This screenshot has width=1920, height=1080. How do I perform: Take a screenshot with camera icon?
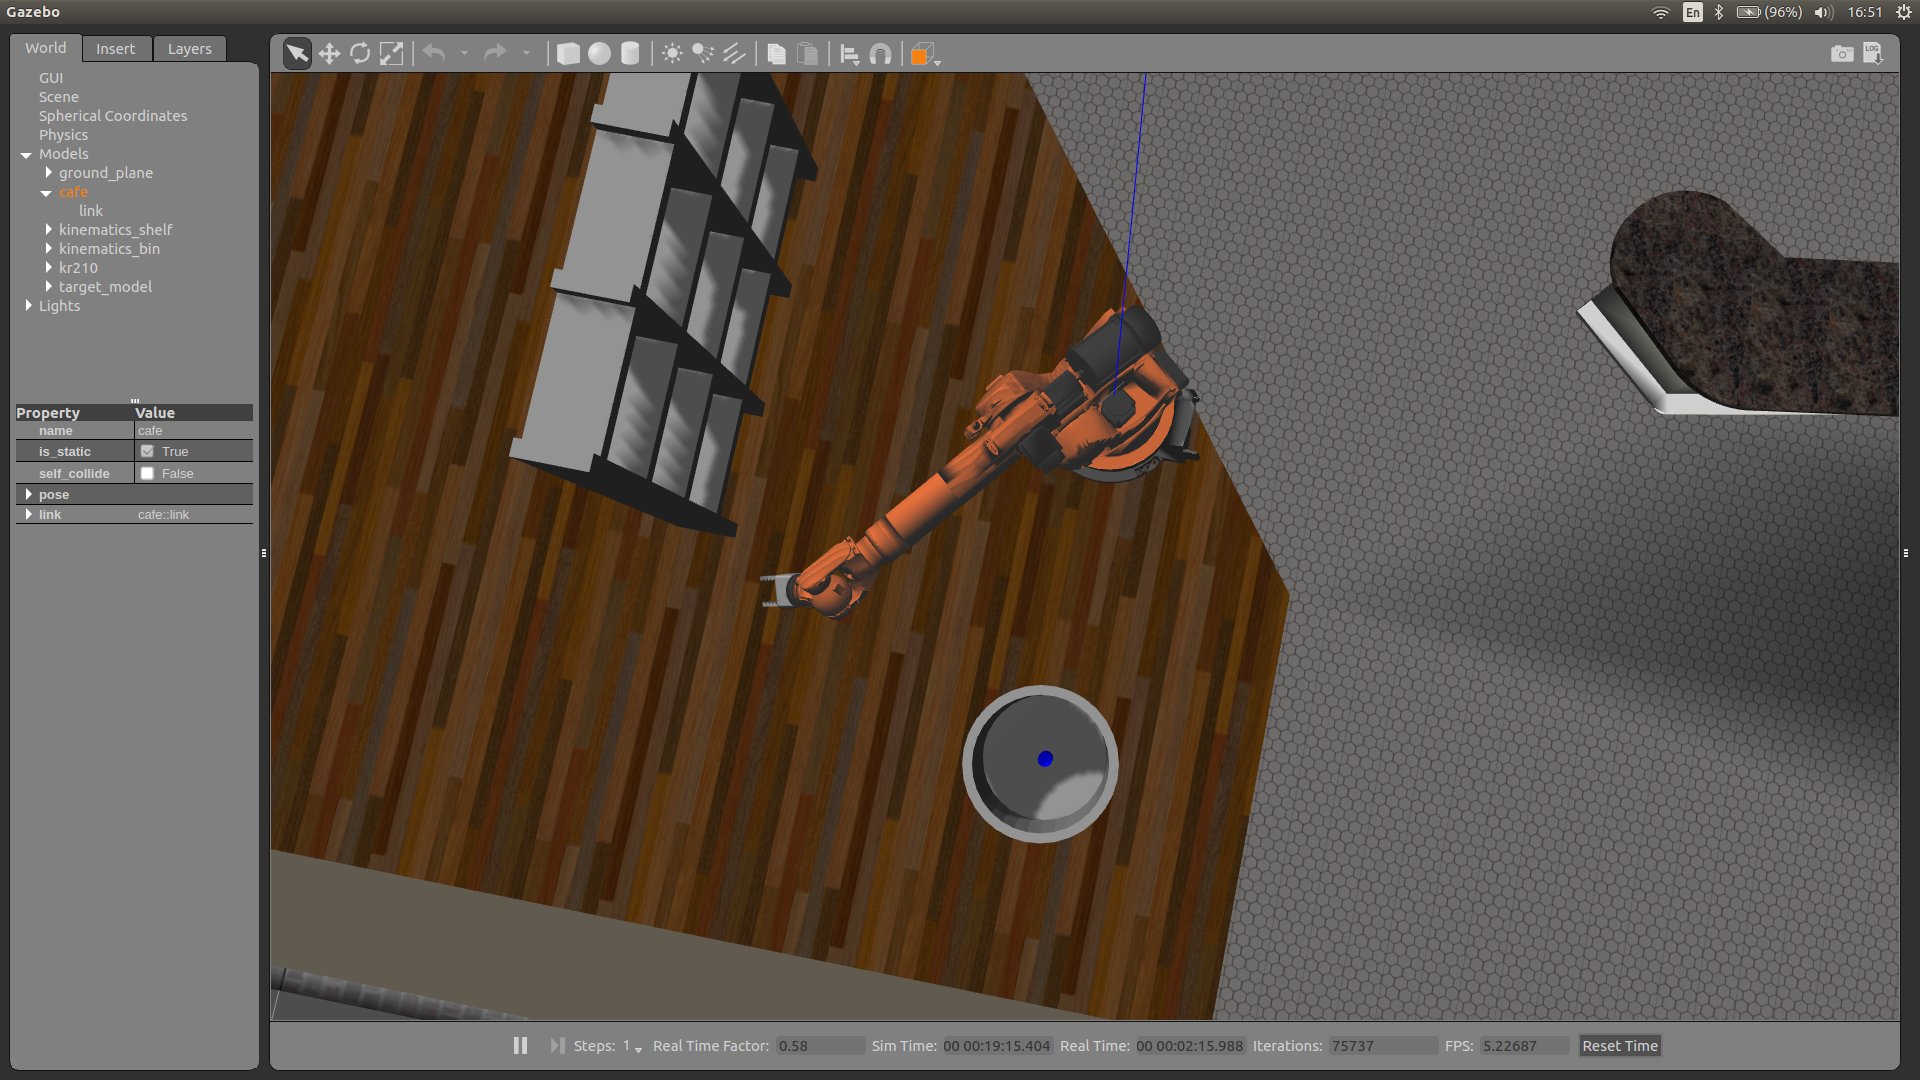pos(1841,54)
